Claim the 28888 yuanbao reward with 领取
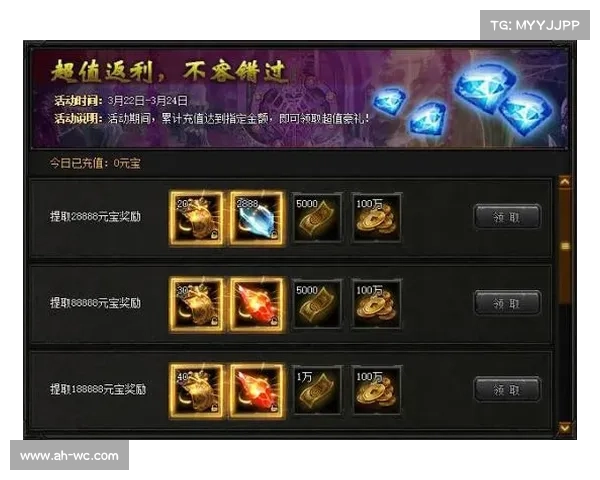Image resolution: width=600 pixels, height=480 pixels. point(507,217)
